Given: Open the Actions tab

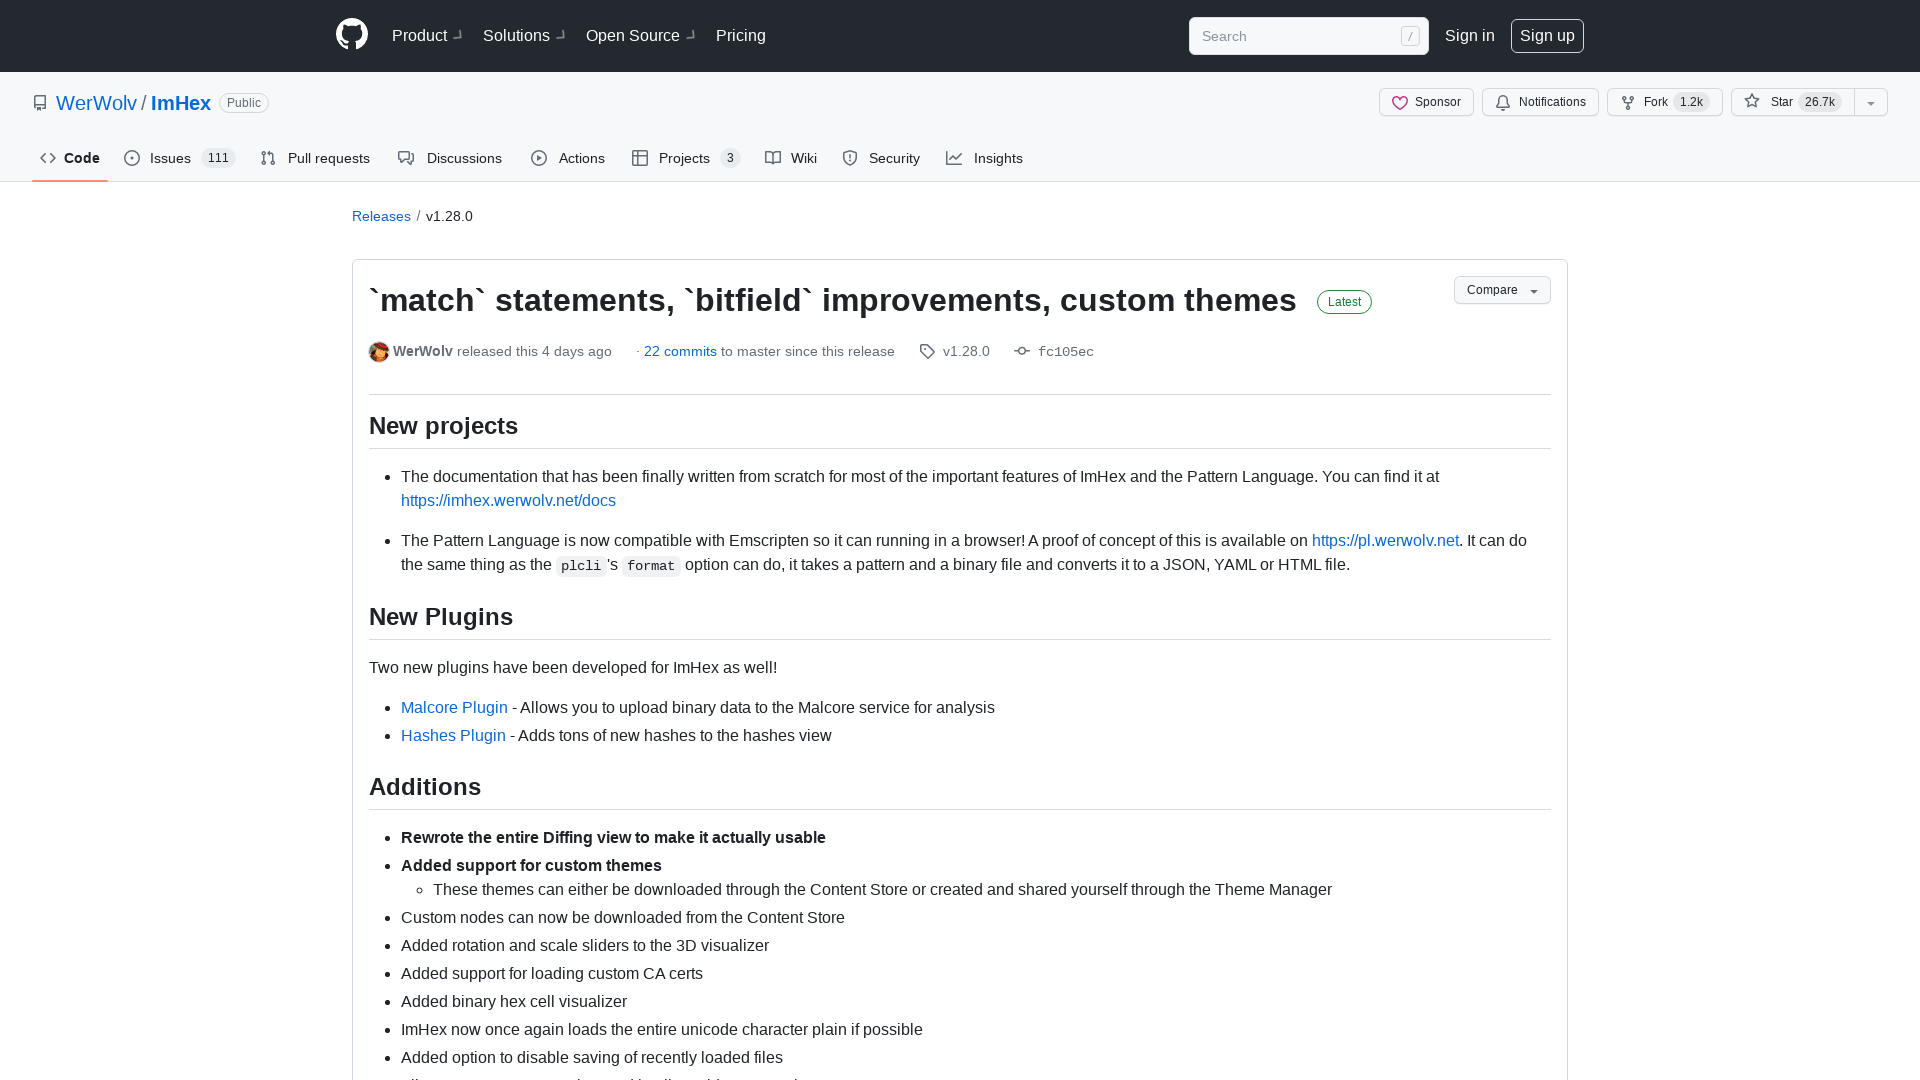Looking at the screenshot, I should point(568,158).
